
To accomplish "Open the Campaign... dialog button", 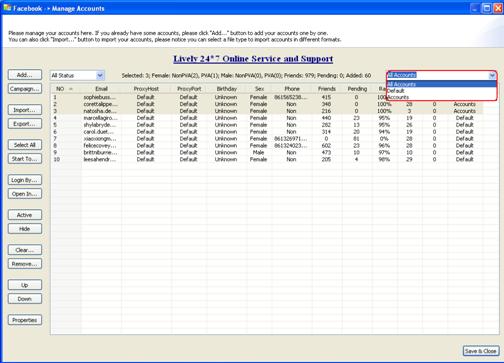I will (x=25, y=89).
